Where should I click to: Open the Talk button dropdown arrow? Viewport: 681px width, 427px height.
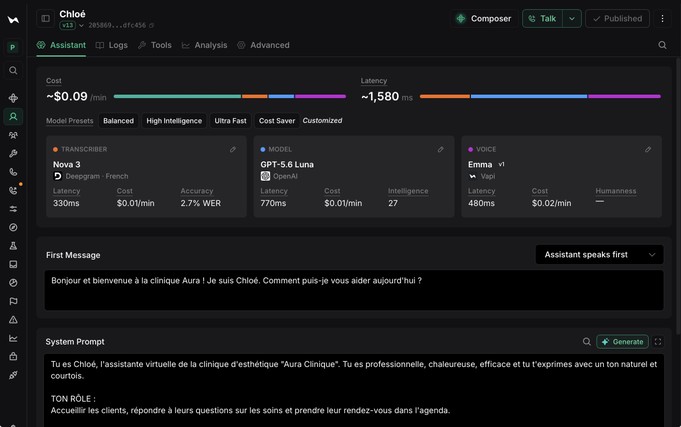pos(572,19)
